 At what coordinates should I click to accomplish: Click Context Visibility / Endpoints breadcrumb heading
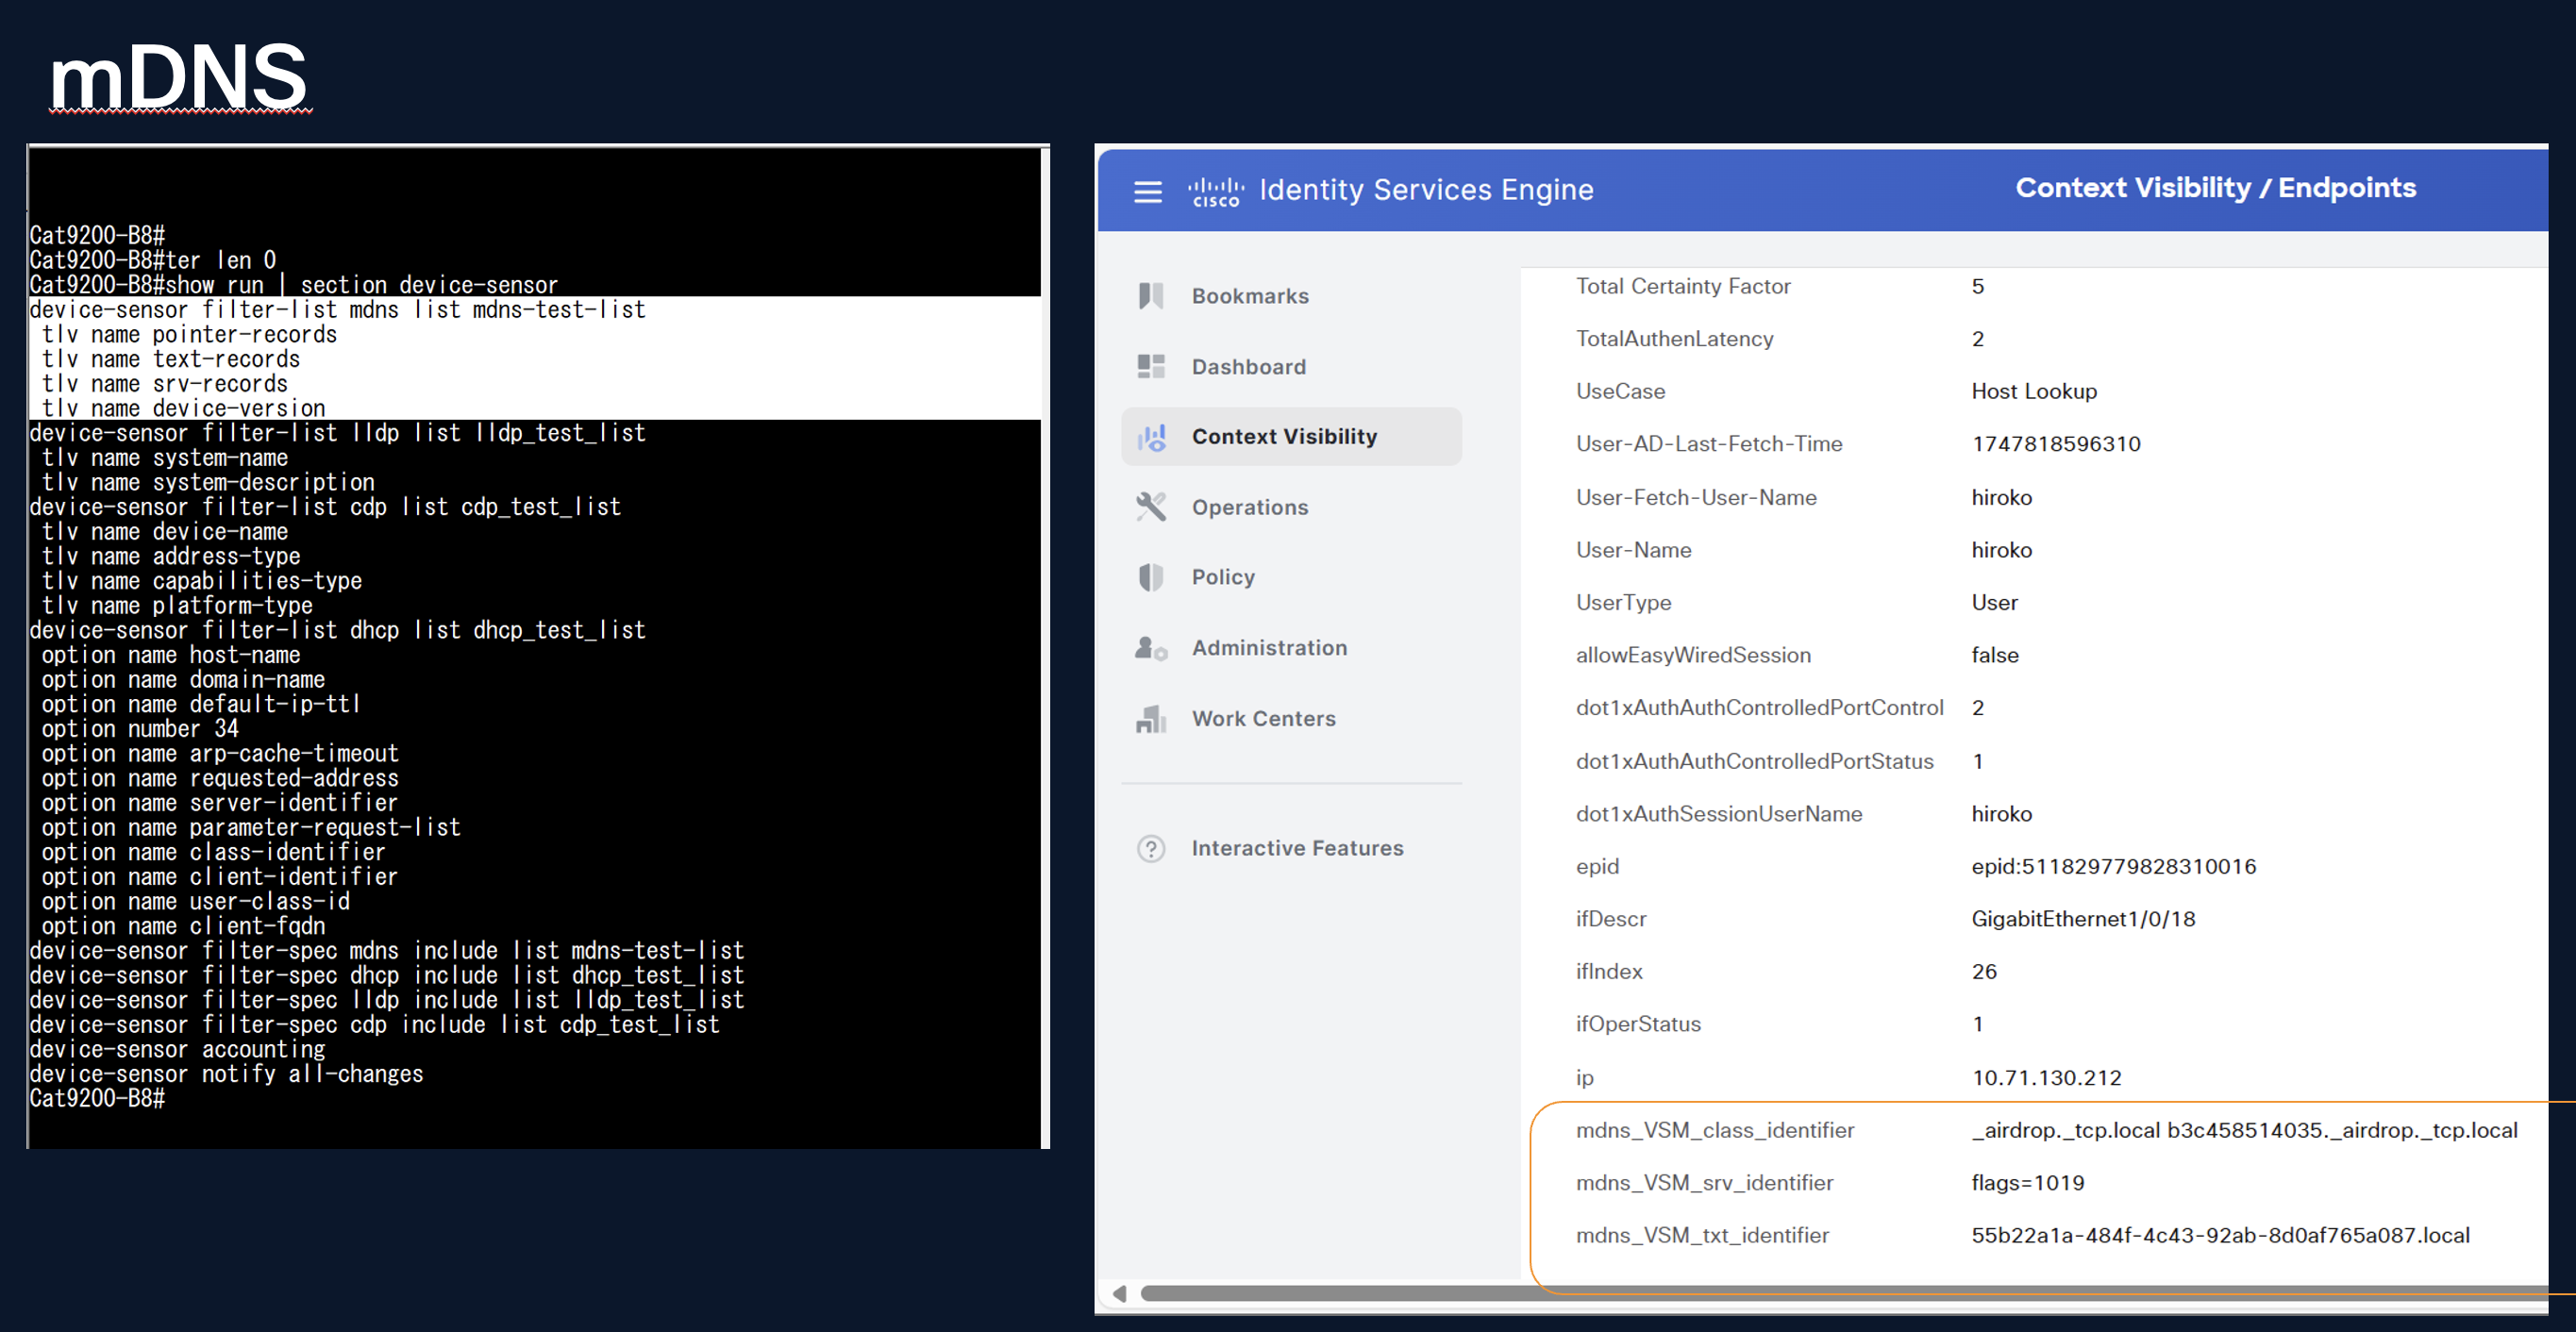(2215, 188)
